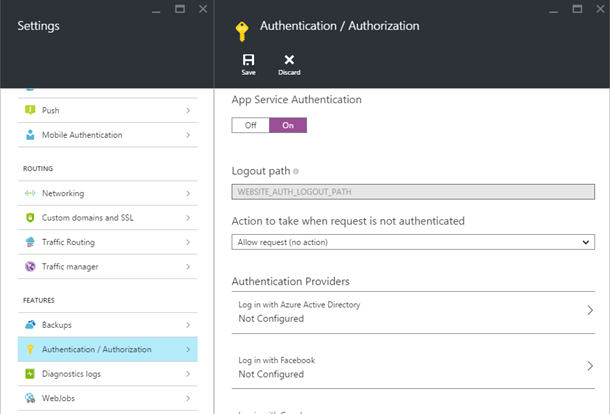Click the Discard X icon
Viewport: 610px width, 414px height.
click(289, 60)
